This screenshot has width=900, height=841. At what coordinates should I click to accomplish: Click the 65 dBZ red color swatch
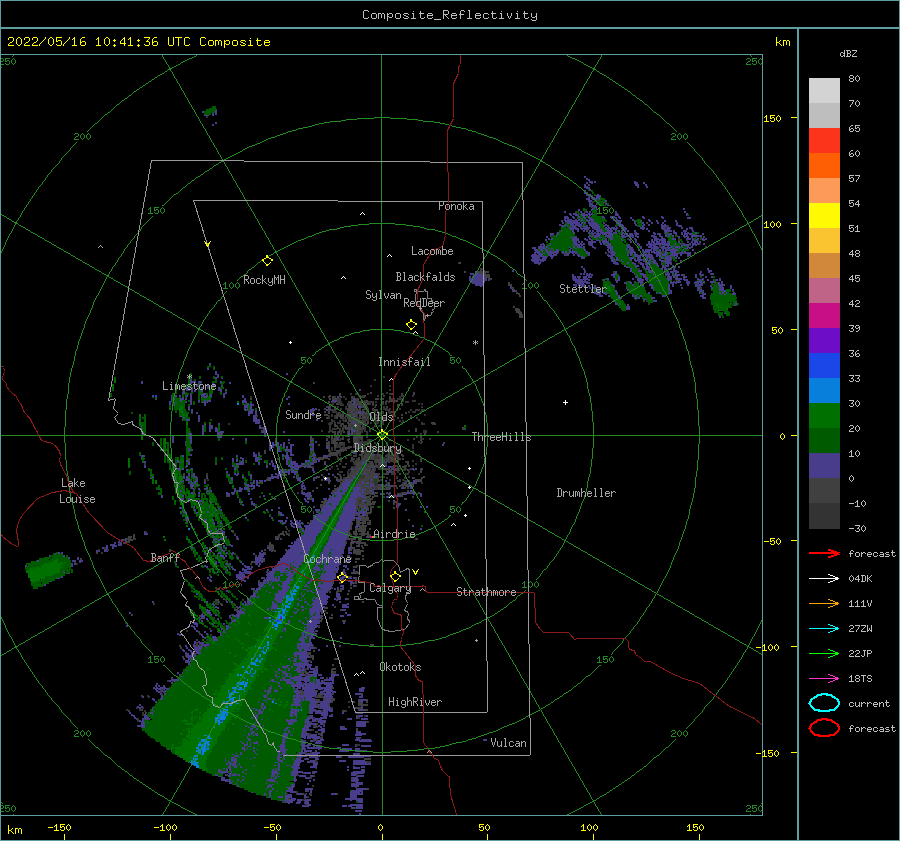pos(824,140)
